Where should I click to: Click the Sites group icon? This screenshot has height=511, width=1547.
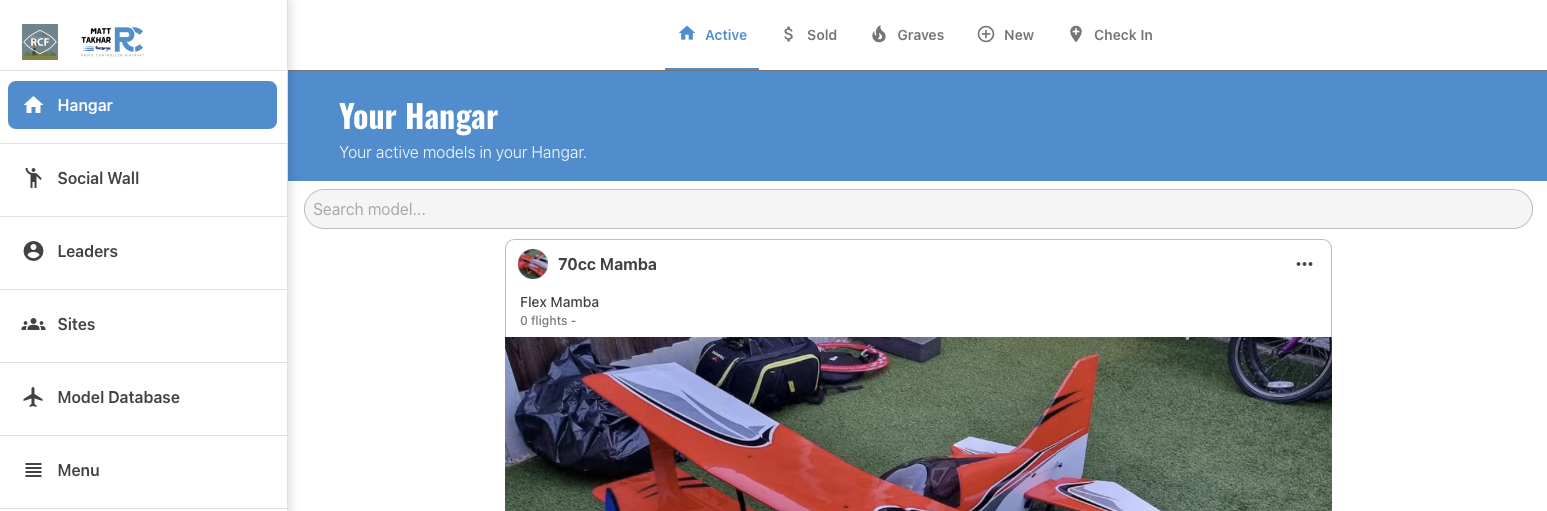tap(33, 324)
